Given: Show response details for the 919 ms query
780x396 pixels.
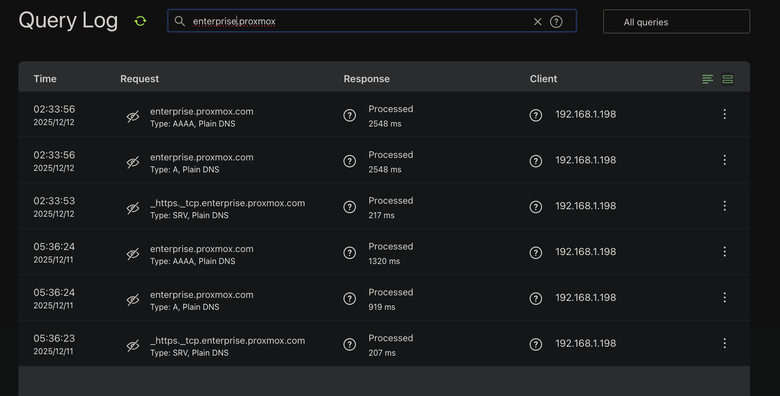Looking at the screenshot, I should point(350,298).
